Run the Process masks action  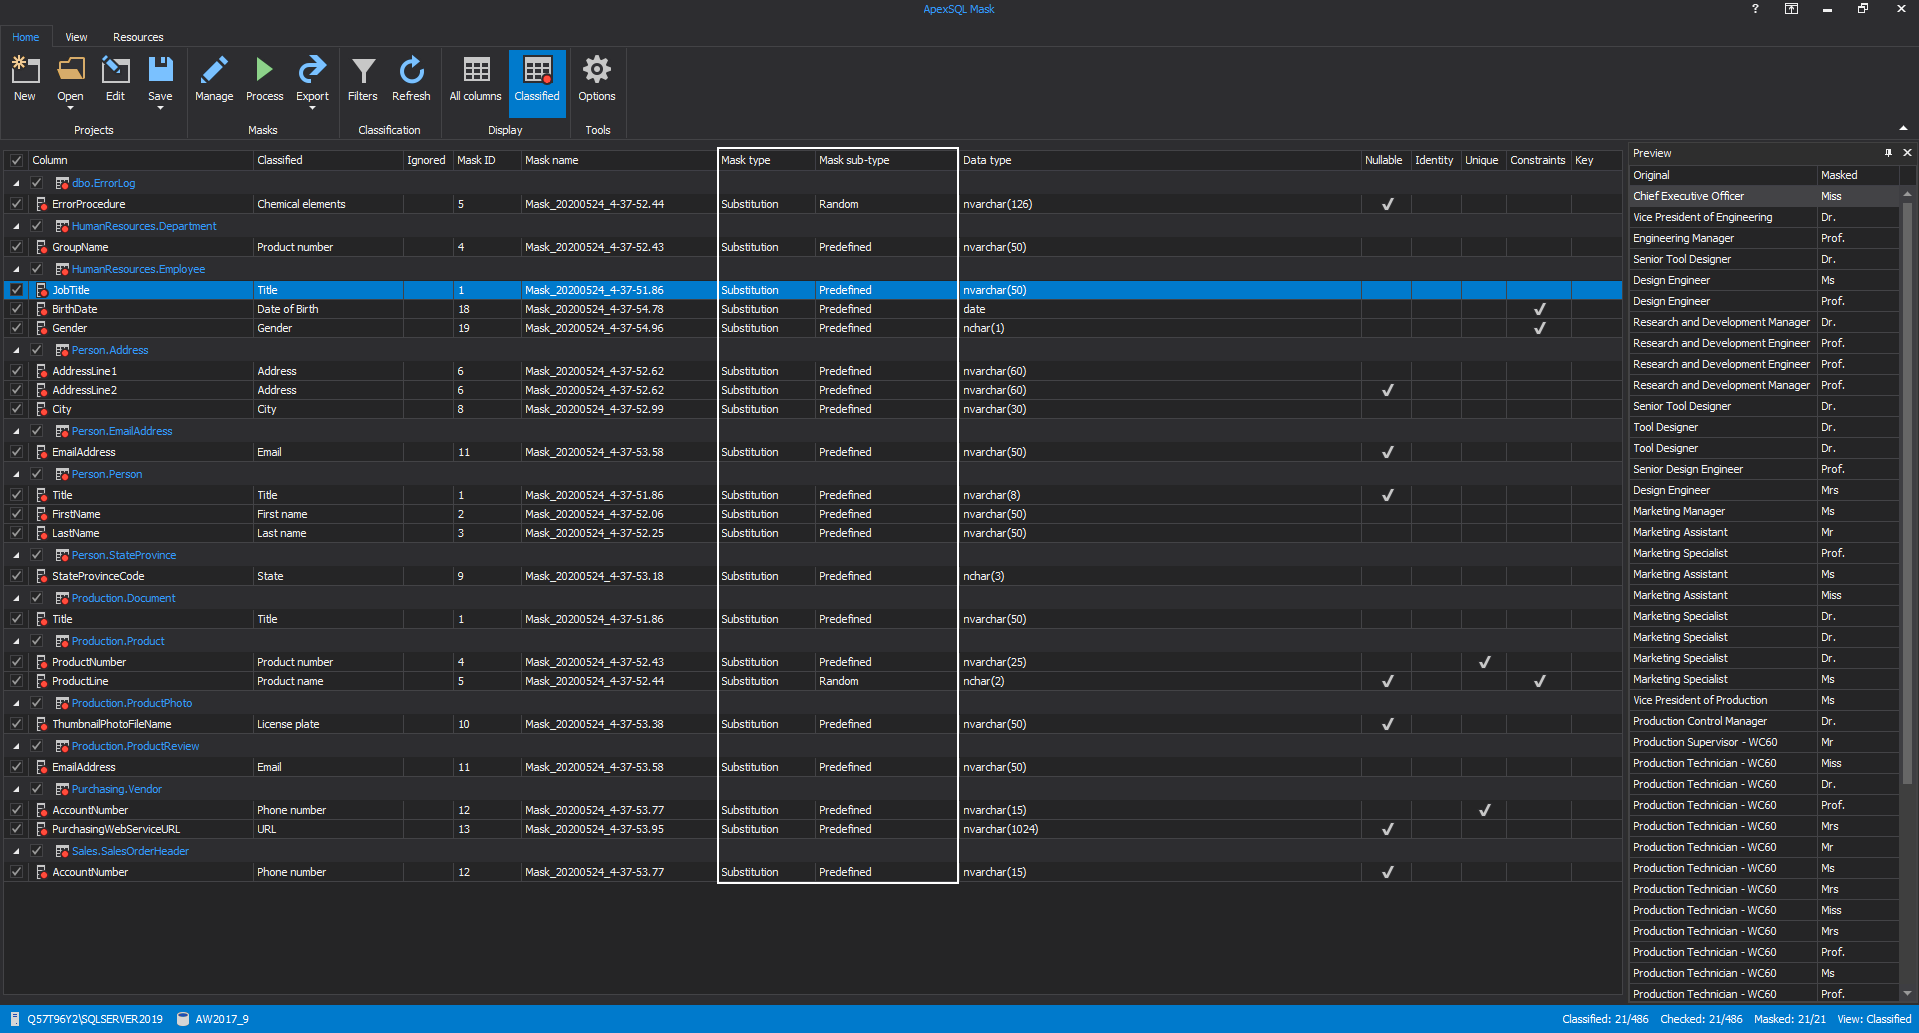pos(264,79)
